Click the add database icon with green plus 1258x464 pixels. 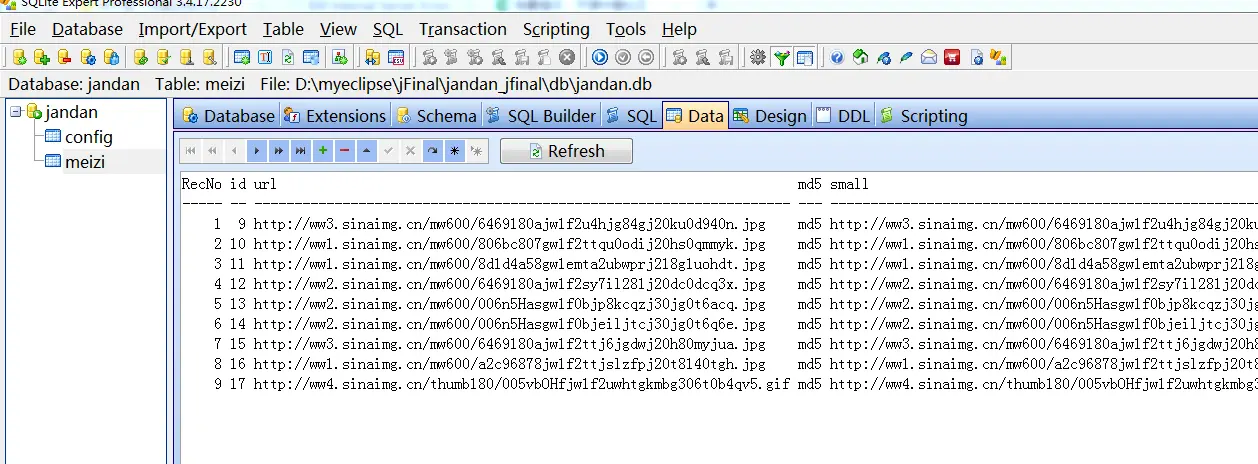click(41, 57)
